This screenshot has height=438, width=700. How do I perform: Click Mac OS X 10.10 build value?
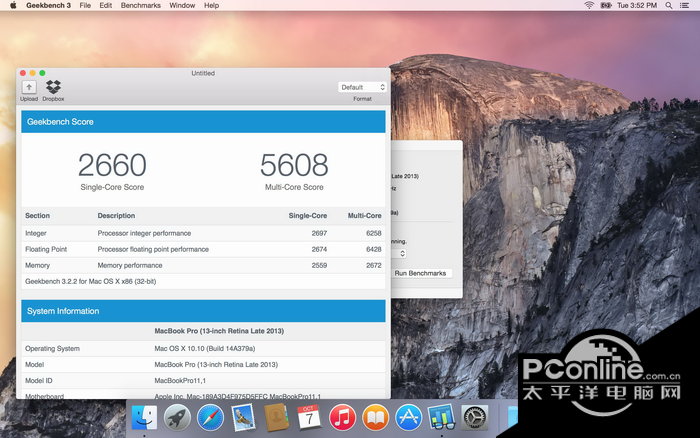click(x=205, y=348)
